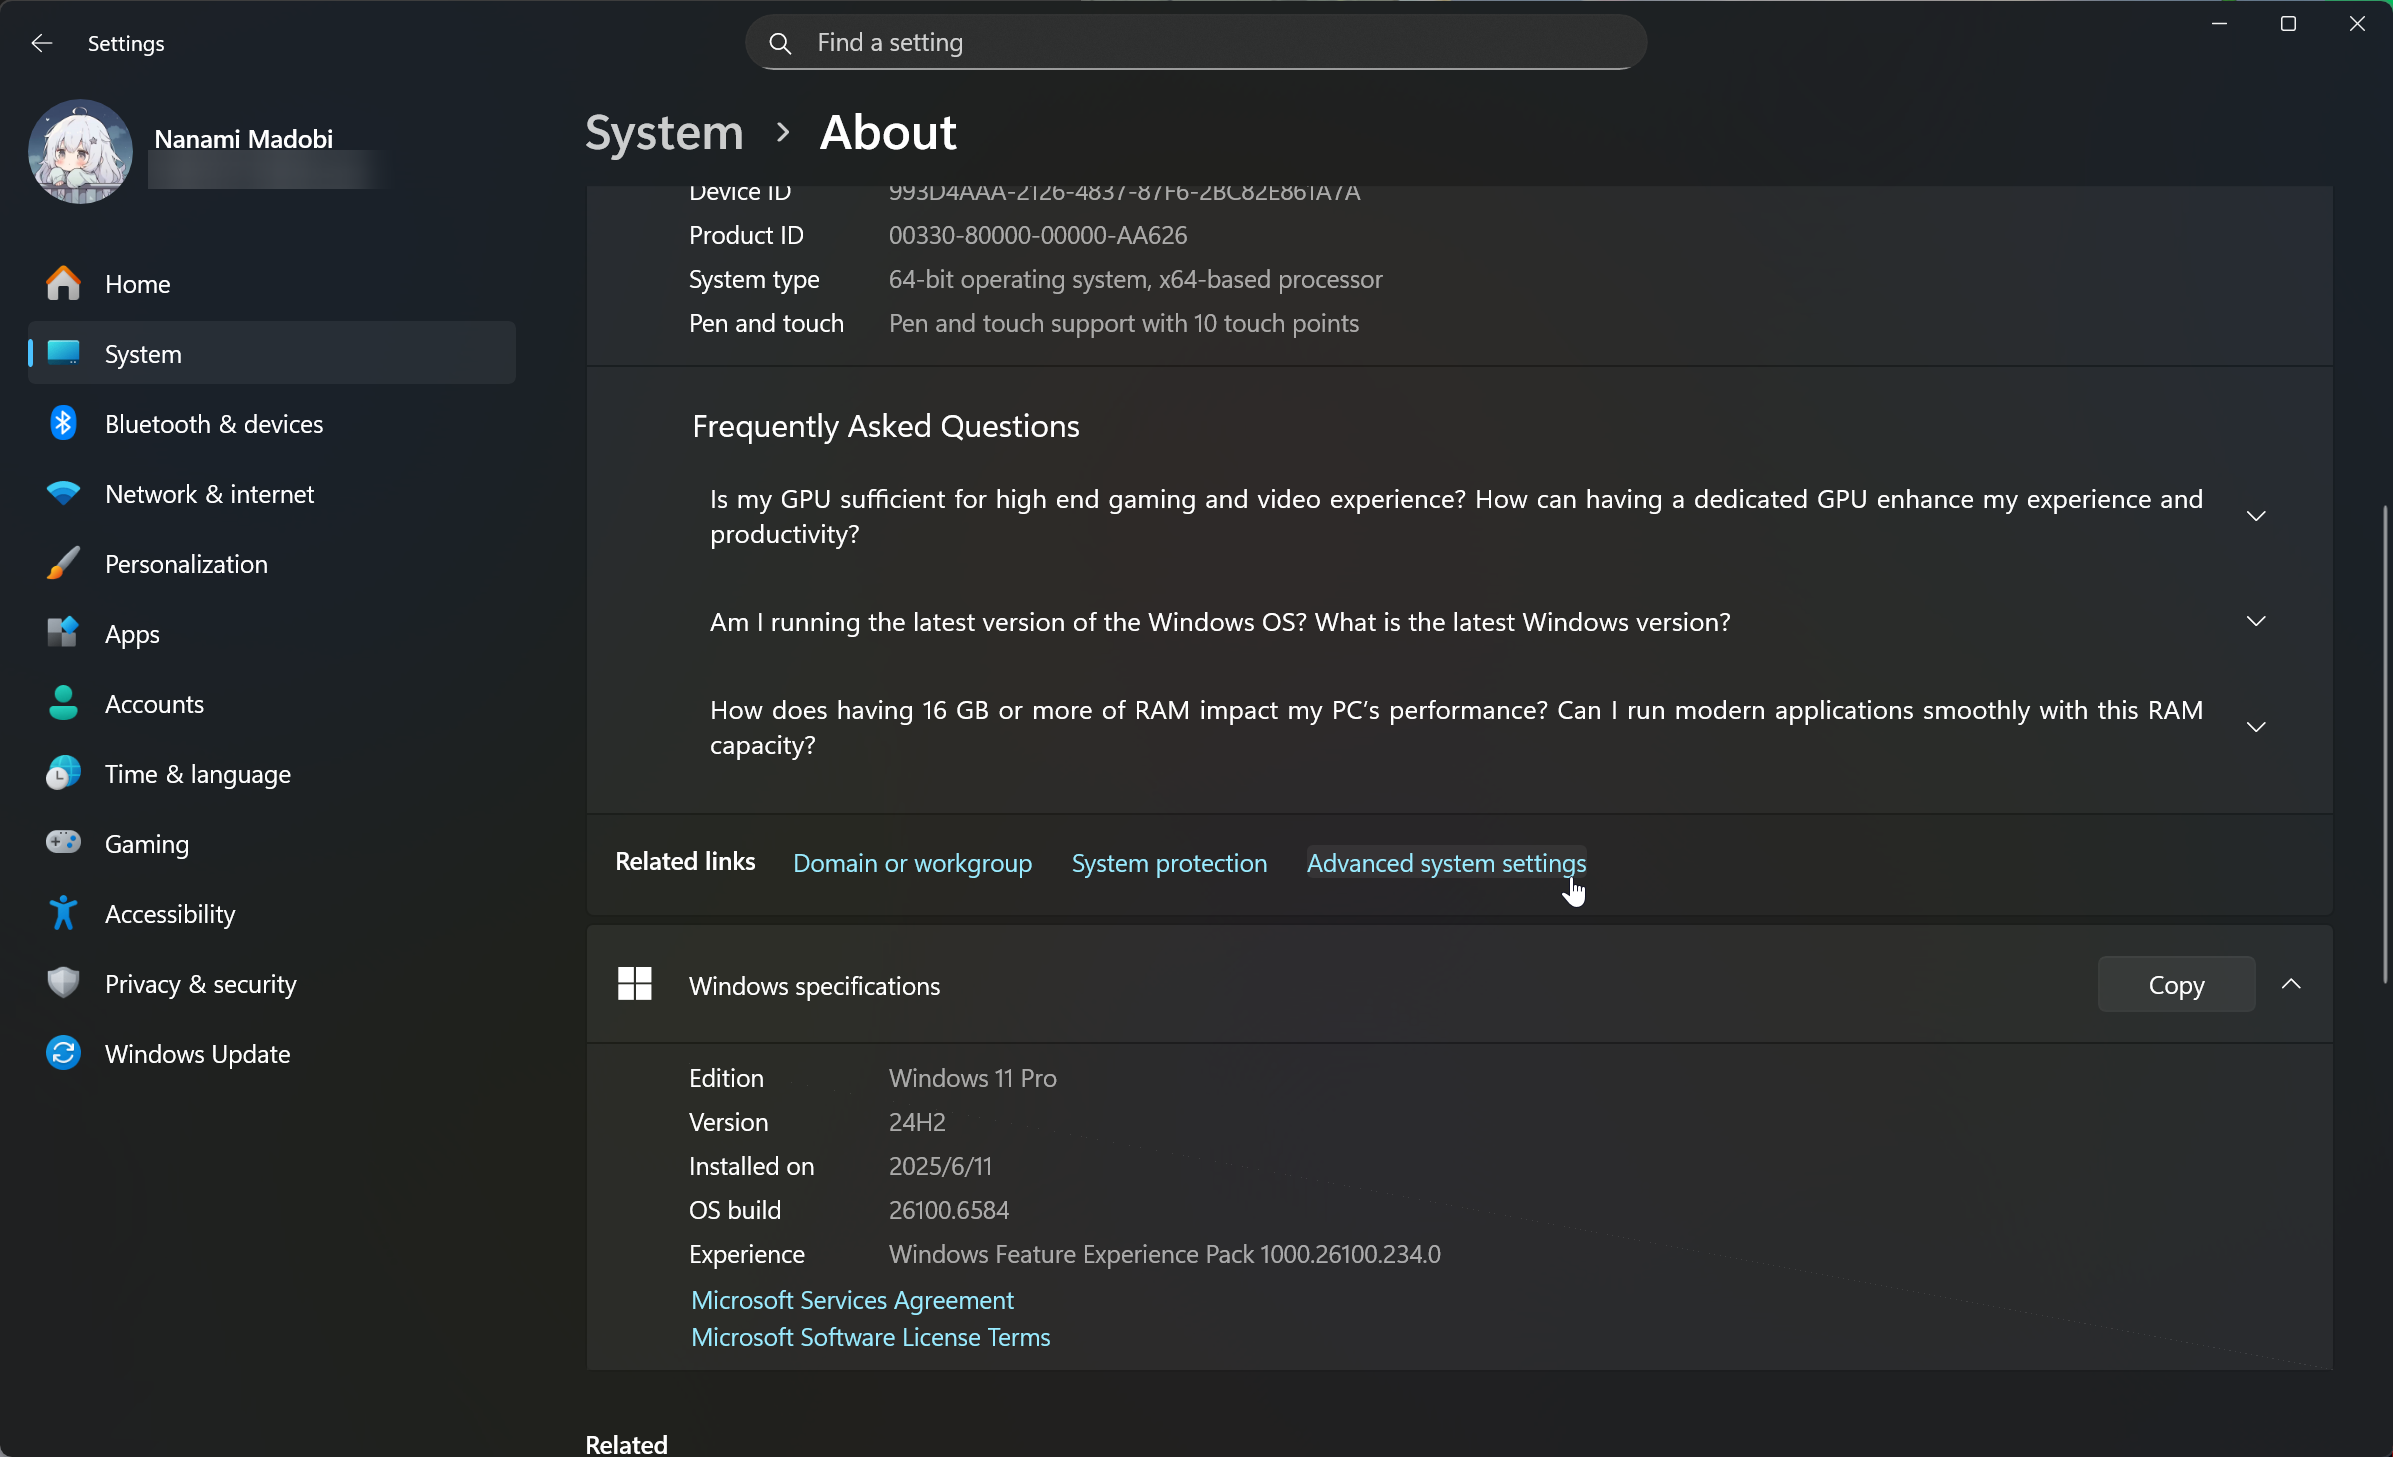Image resolution: width=2393 pixels, height=1457 pixels.
Task: Click the System monitor icon
Action: pos(63,353)
